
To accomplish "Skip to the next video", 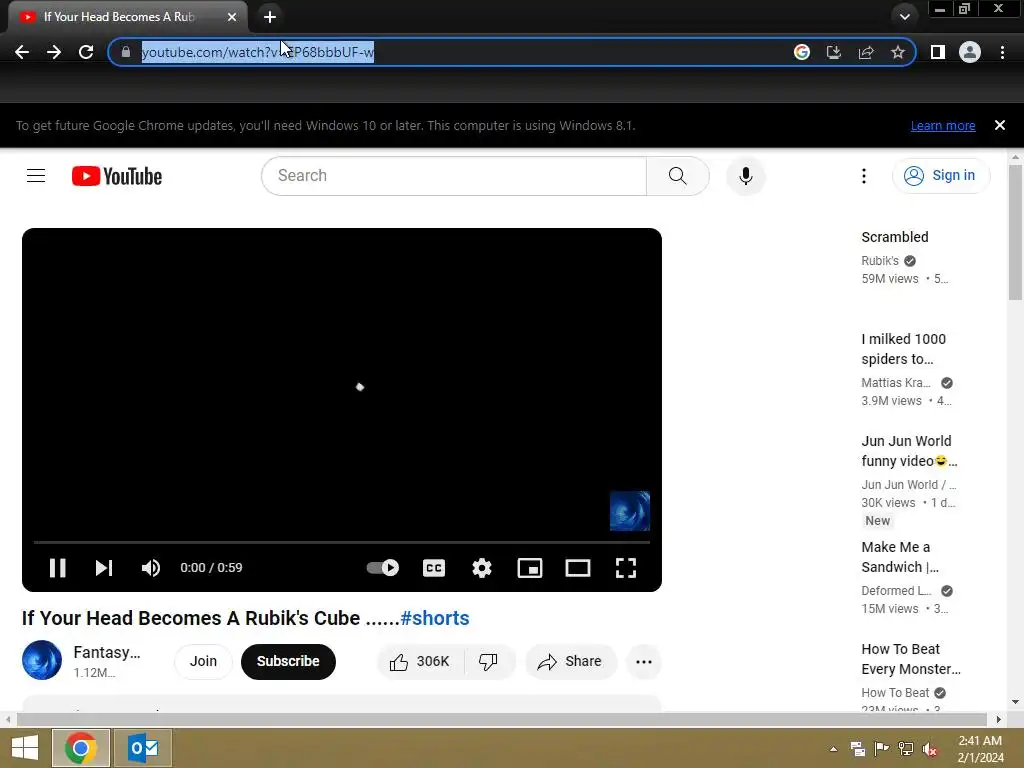I will pyautogui.click(x=104, y=568).
